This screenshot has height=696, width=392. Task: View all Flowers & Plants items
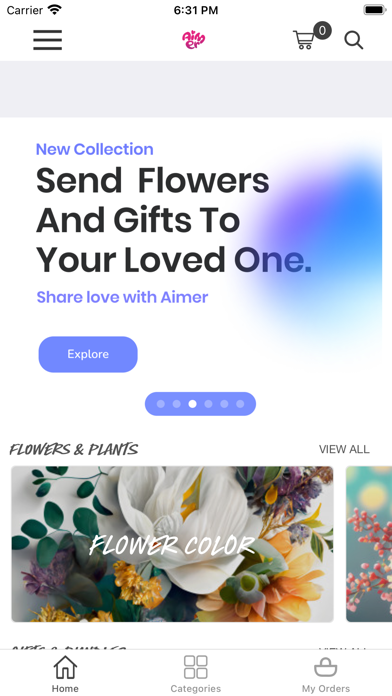pyautogui.click(x=344, y=449)
